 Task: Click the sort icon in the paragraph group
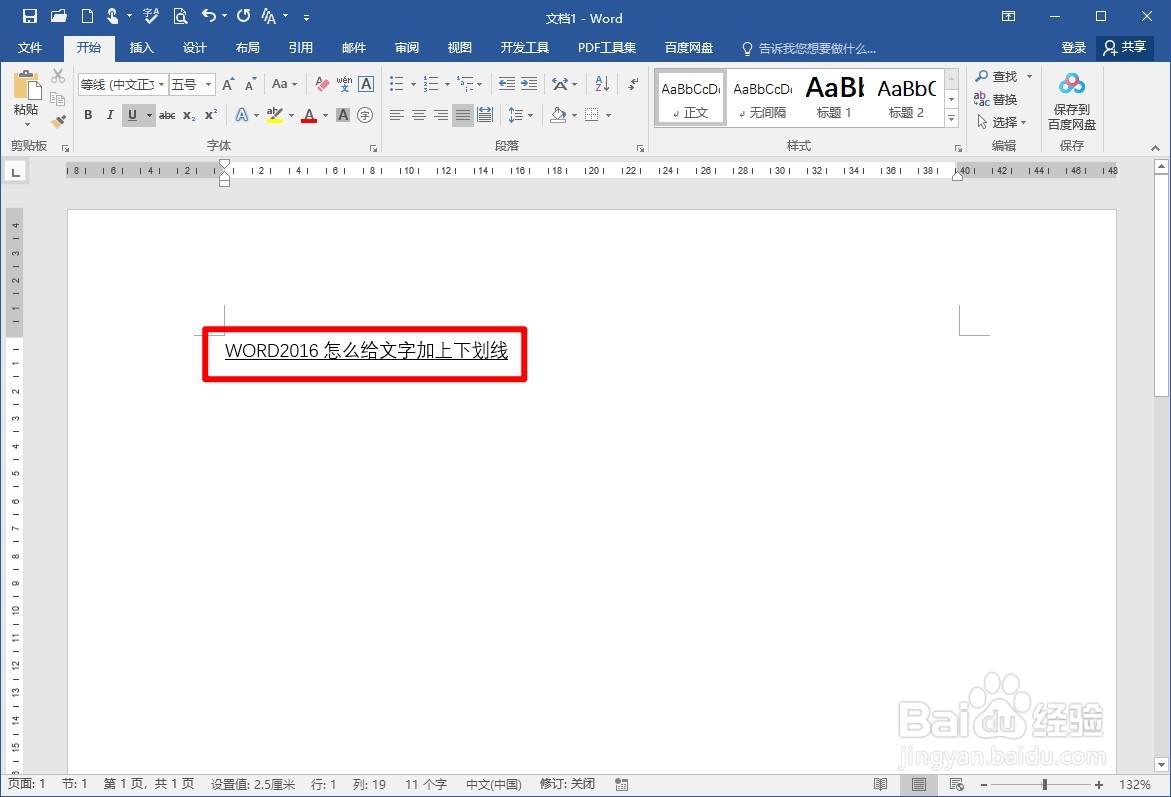(601, 84)
